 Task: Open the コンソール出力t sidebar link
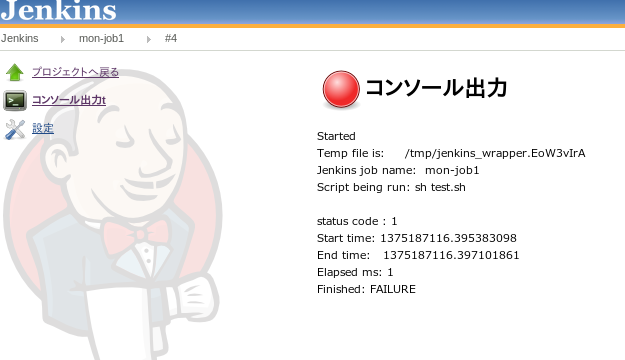tap(69, 100)
